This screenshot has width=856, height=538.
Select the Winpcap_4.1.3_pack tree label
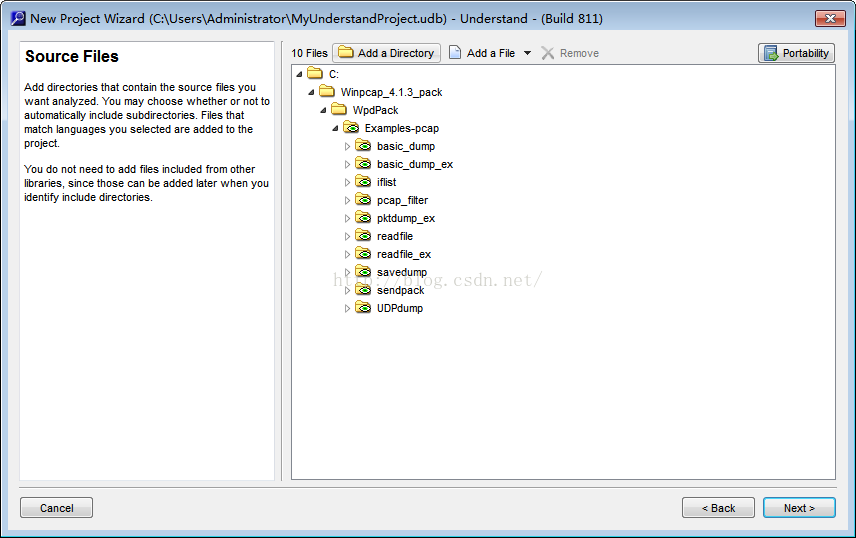pos(391,92)
